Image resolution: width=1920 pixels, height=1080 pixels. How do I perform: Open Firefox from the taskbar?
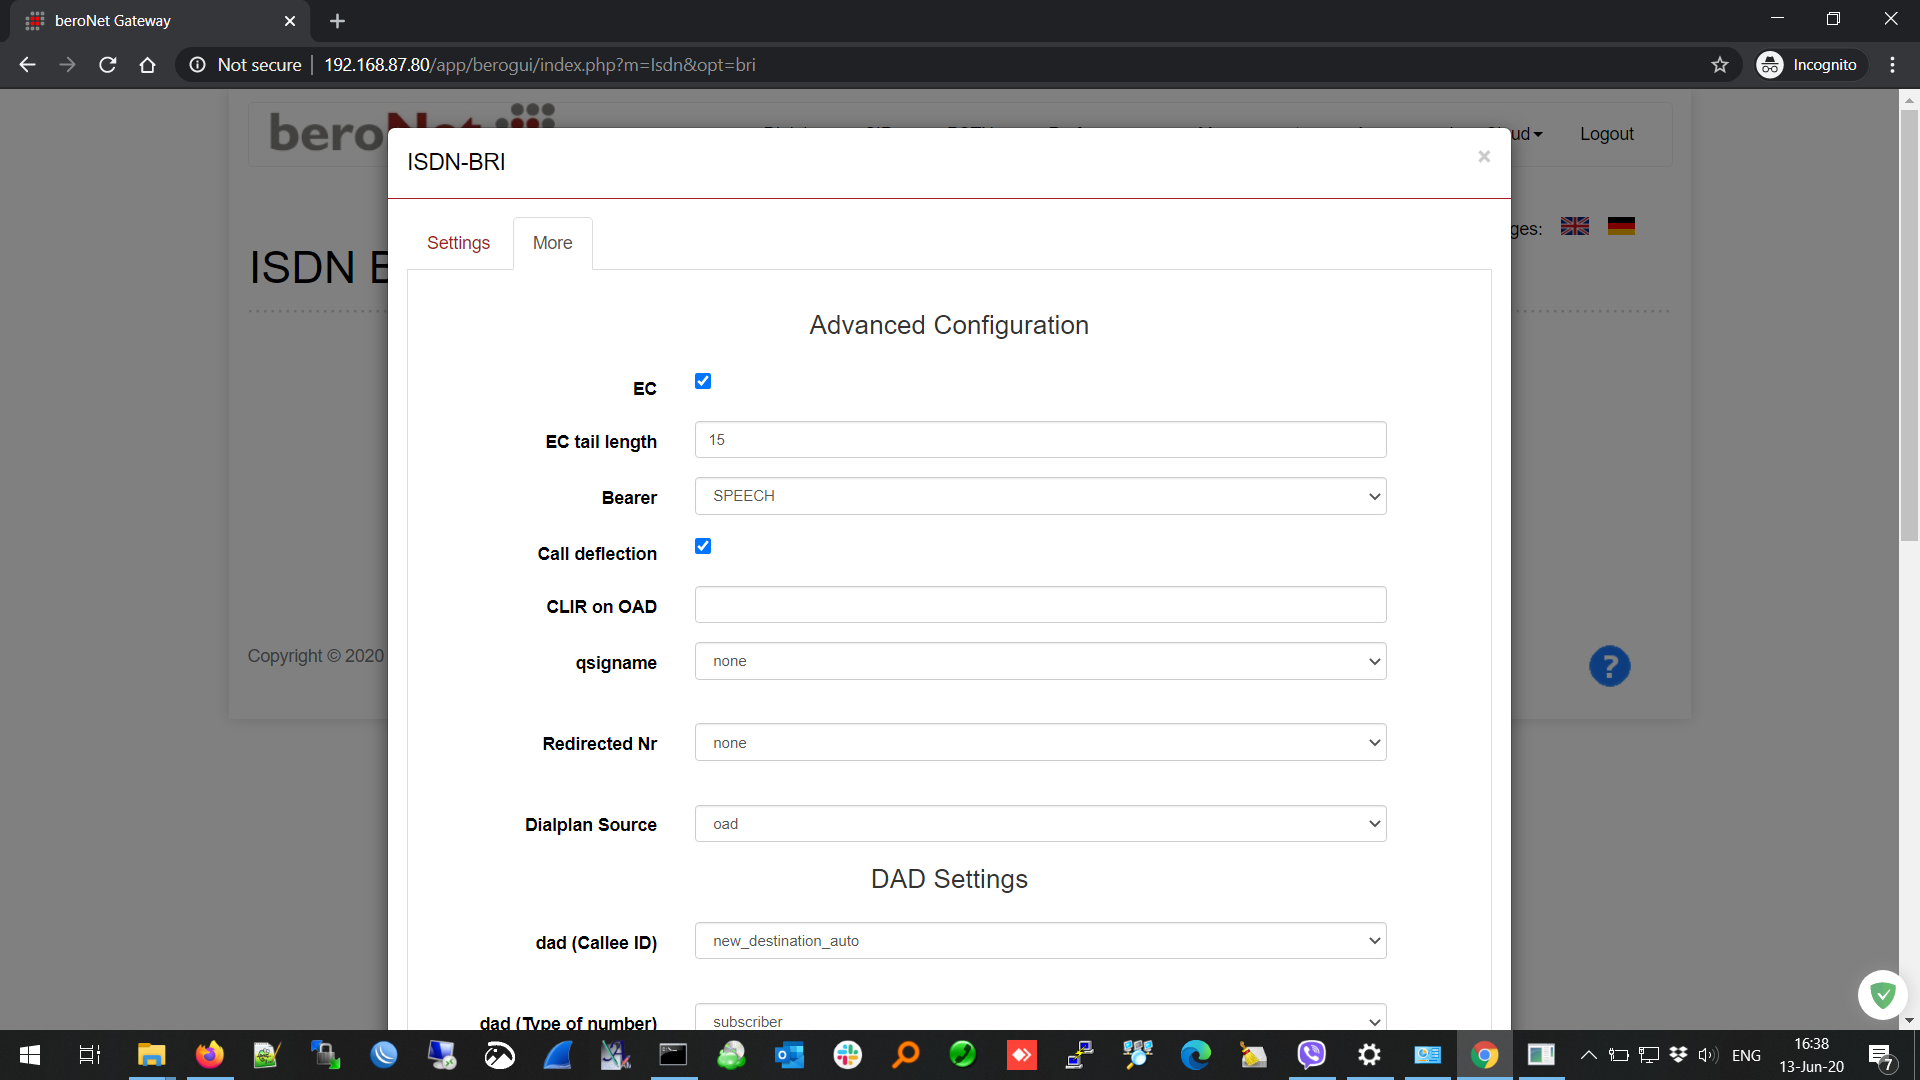click(x=209, y=1055)
